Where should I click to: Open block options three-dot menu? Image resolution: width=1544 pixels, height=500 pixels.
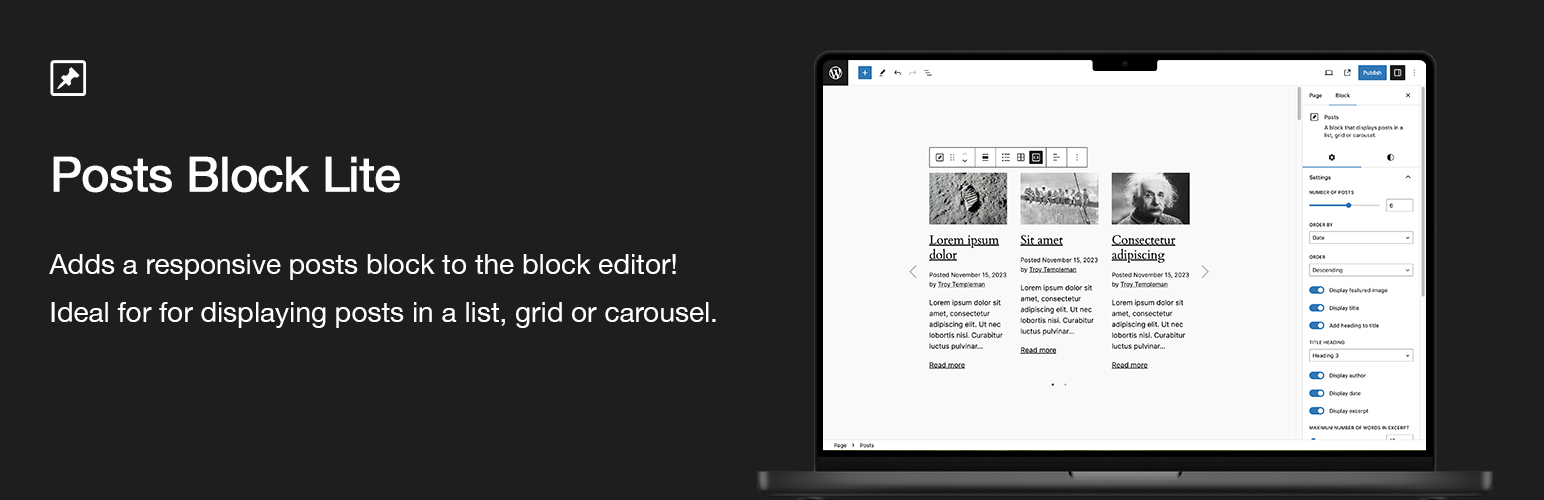[x=1077, y=157]
